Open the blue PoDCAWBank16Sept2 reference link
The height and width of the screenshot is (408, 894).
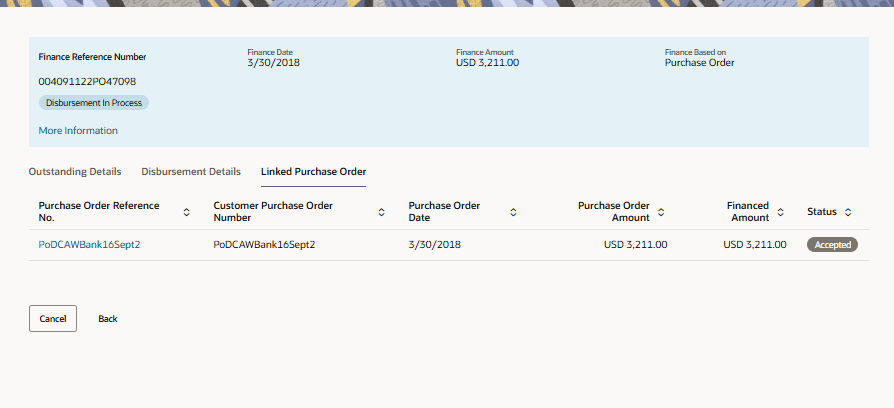[x=90, y=245]
